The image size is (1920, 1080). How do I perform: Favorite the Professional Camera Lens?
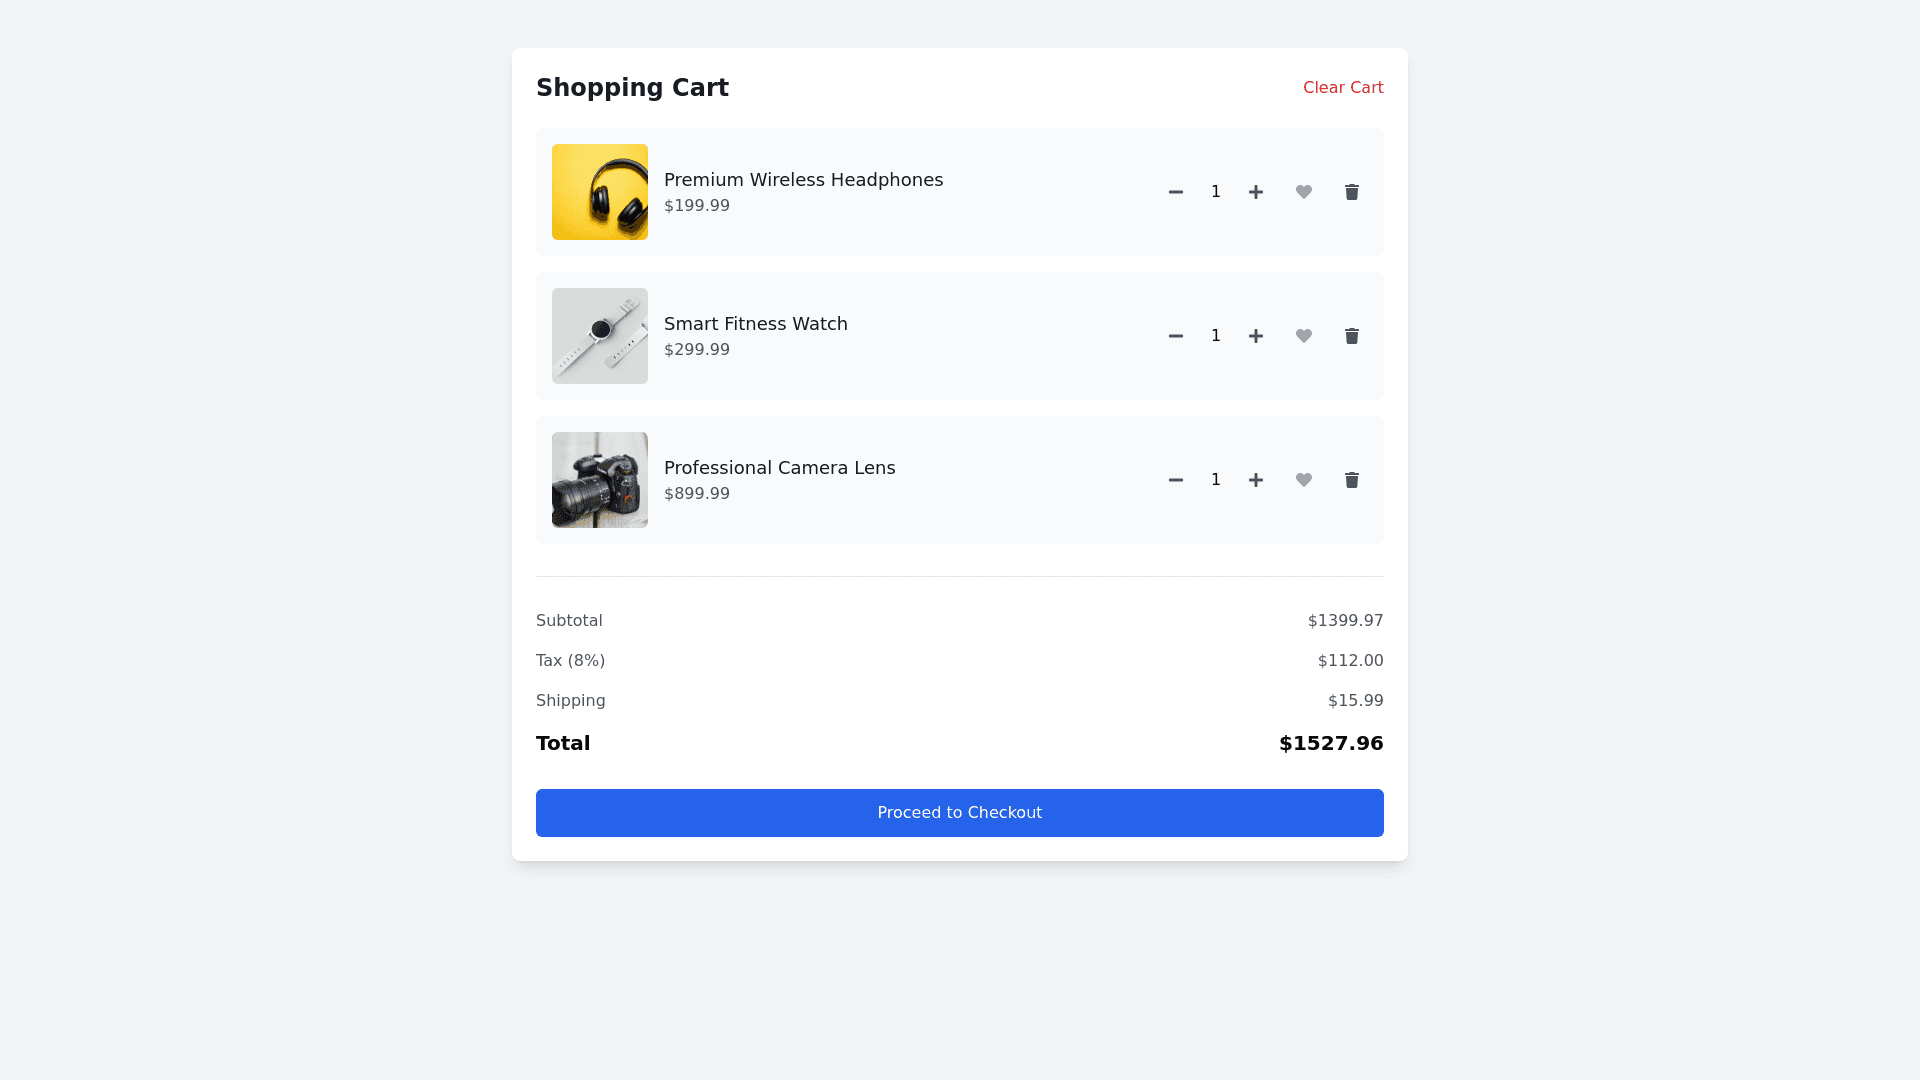(1304, 480)
